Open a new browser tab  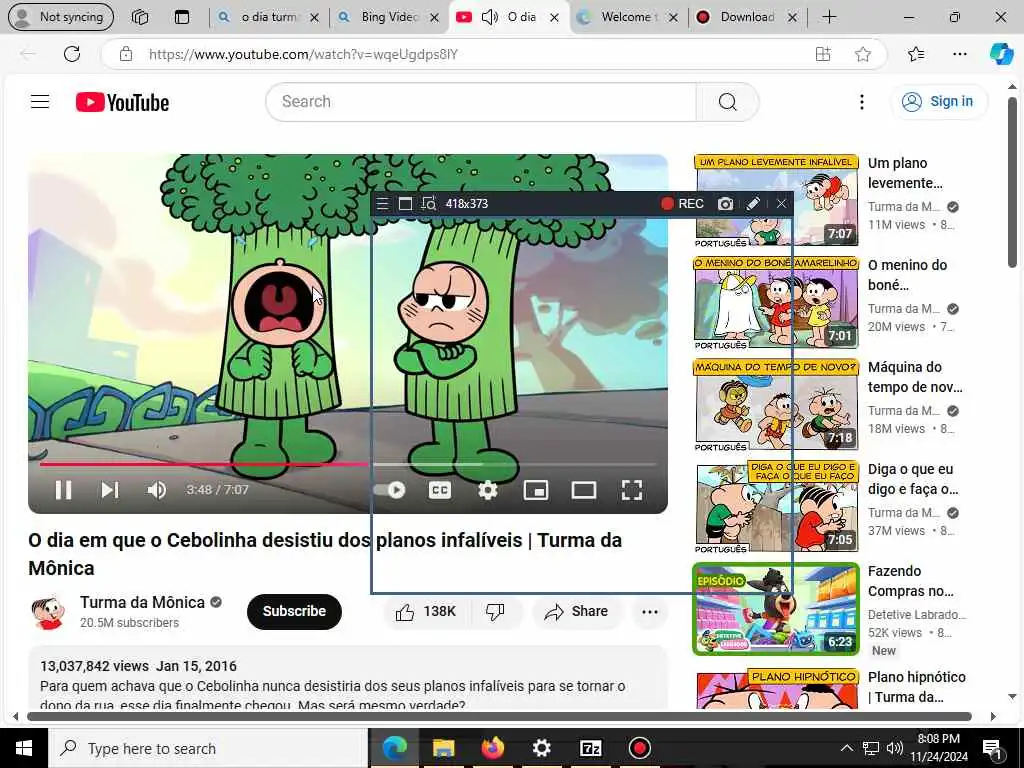tap(829, 17)
